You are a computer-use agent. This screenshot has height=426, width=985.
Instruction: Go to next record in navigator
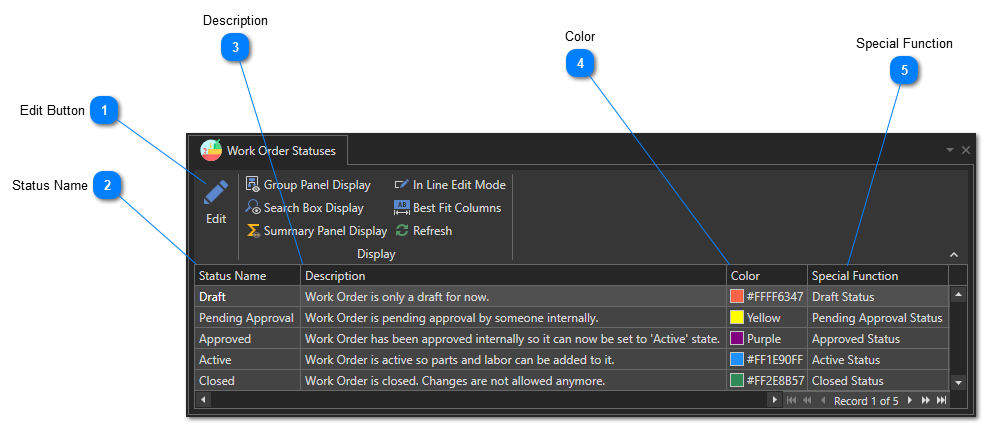pos(909,401)
